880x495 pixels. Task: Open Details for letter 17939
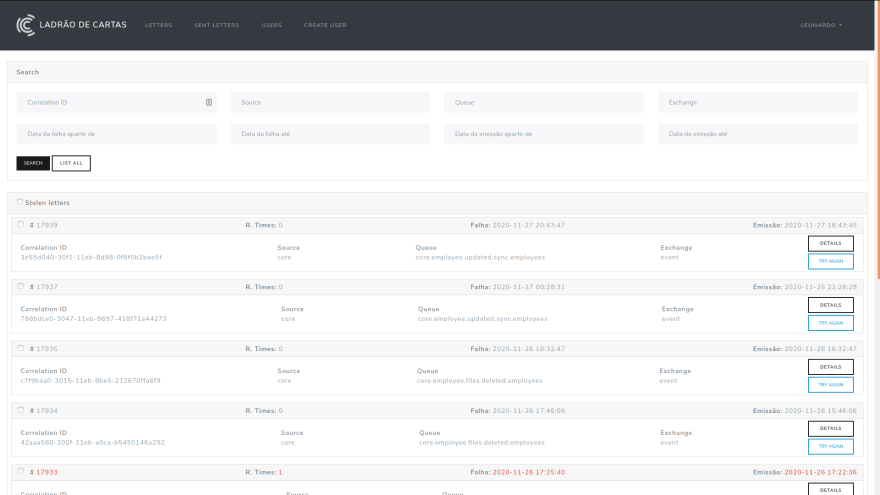[x=831, y=244]
